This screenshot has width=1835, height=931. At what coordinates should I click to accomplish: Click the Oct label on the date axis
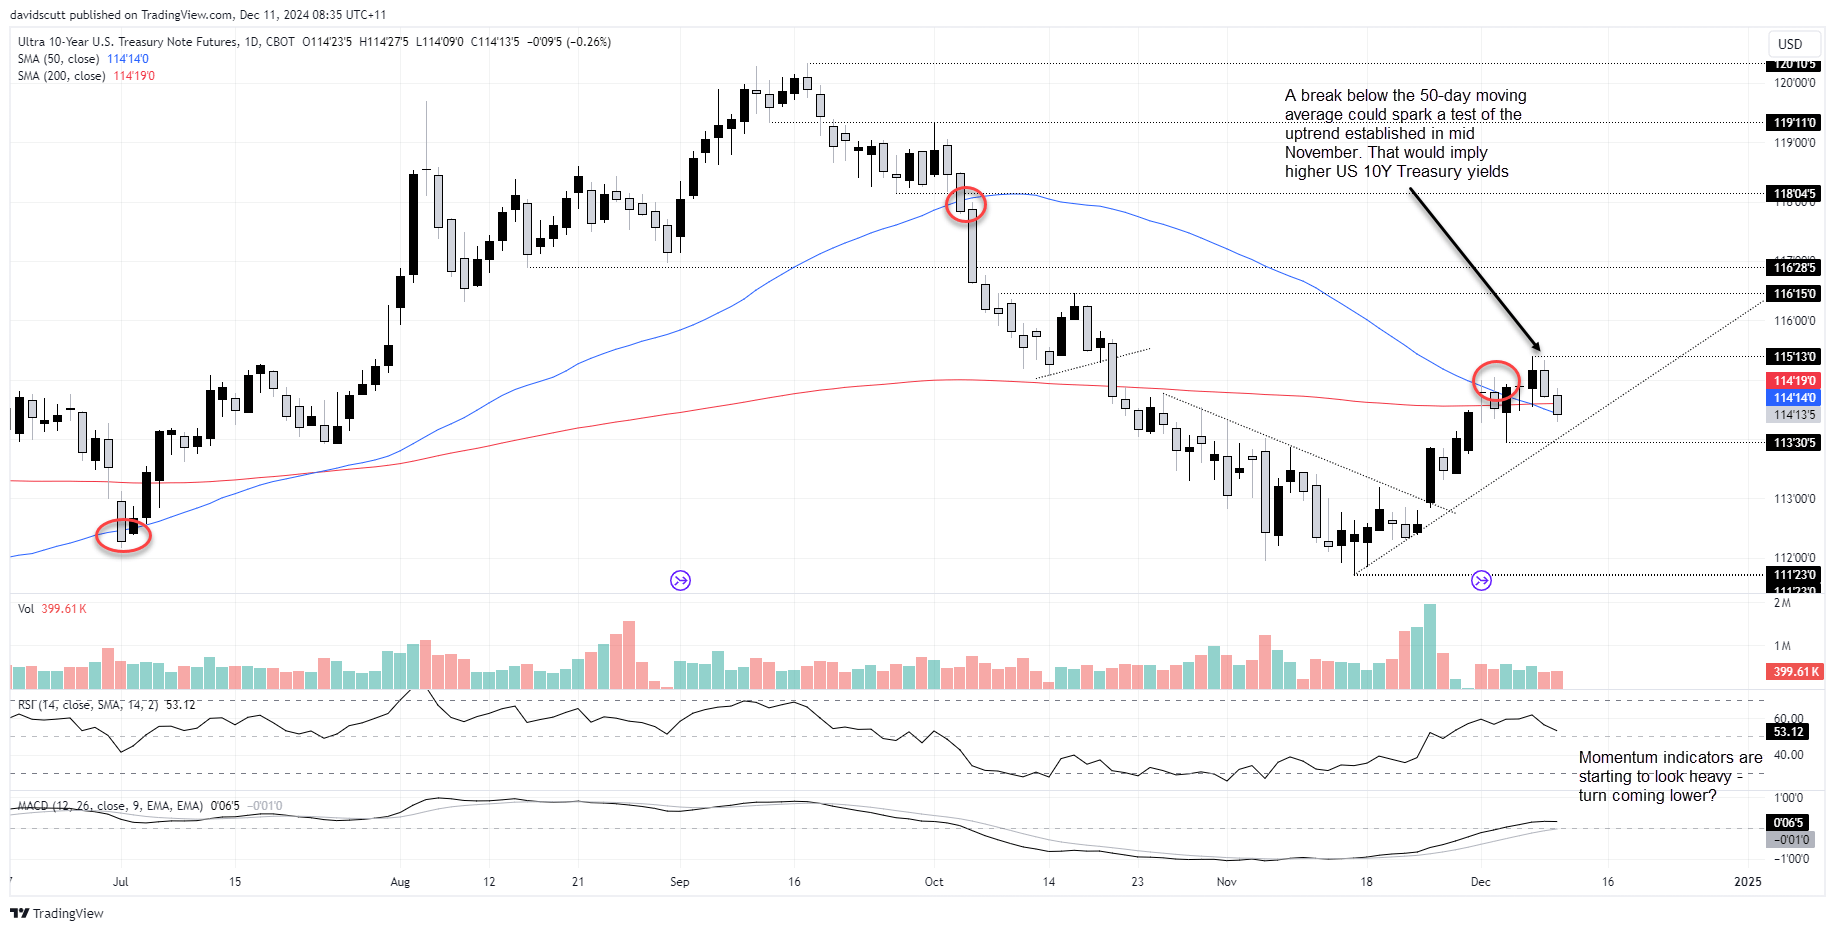coord(934,882)
